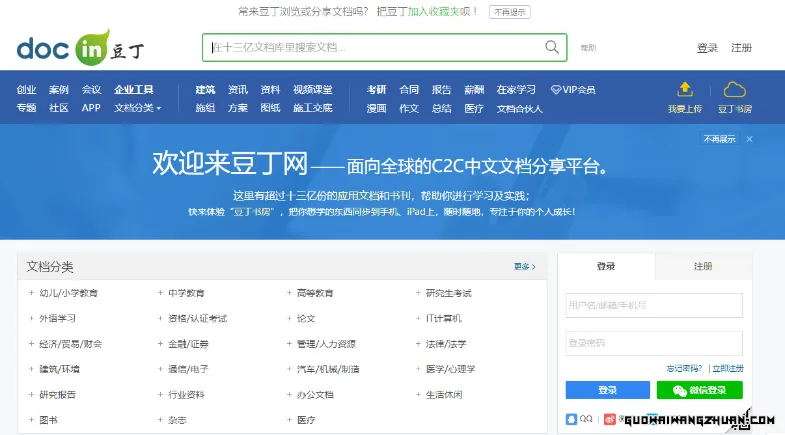The image size is (785, 435).
Task: Open 考研 in the nav bar
Action: pyautogui.click(x=376, y=90)
